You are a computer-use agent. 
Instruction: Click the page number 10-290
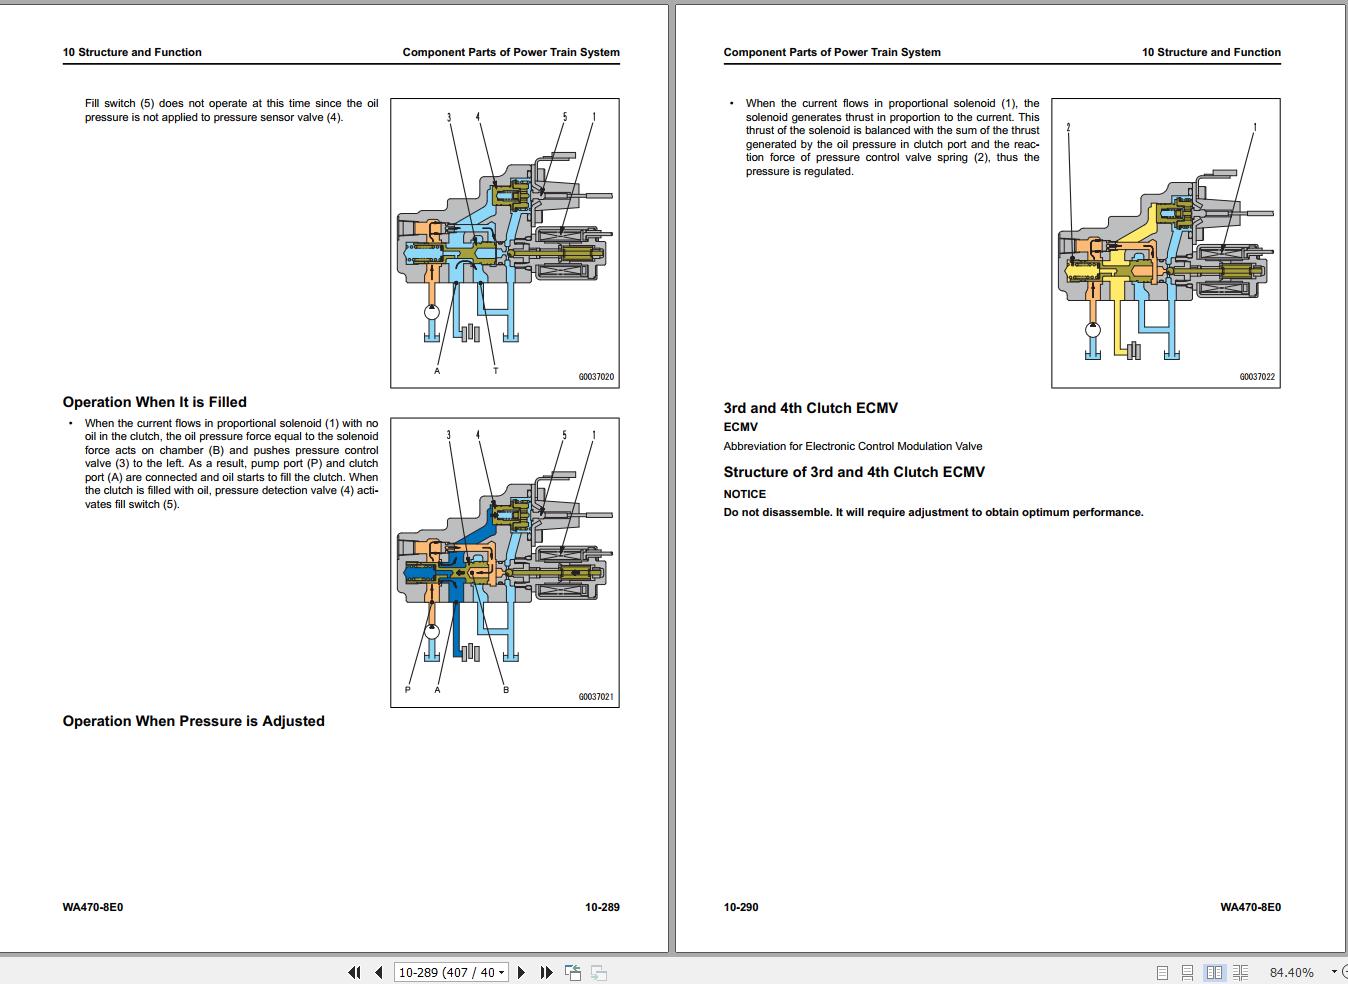click(x=741, y=907)
